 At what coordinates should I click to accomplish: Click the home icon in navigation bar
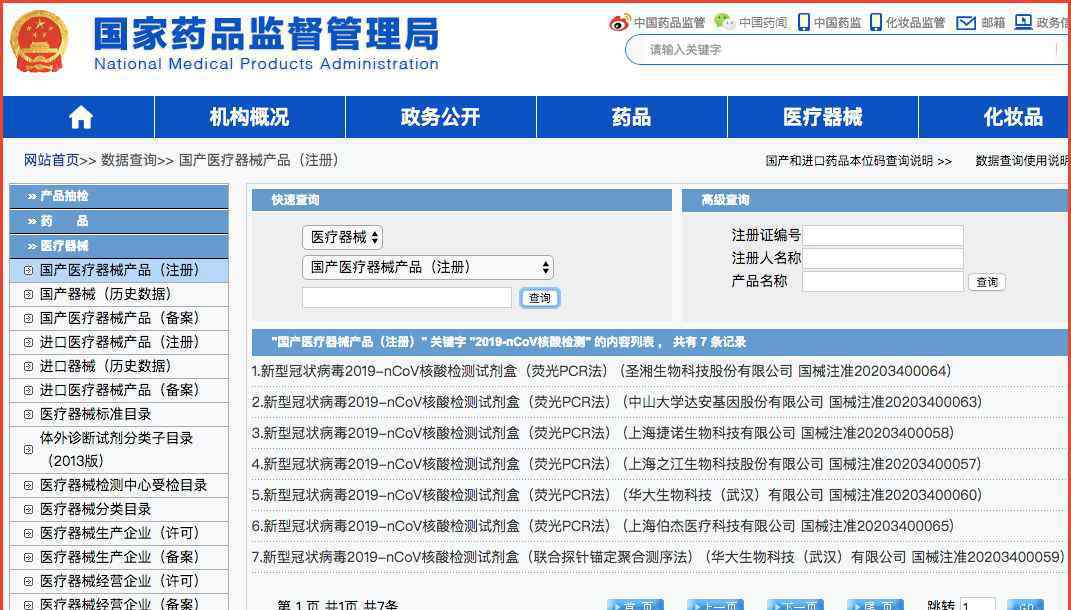pyautogui.click(x=81, y=117)
